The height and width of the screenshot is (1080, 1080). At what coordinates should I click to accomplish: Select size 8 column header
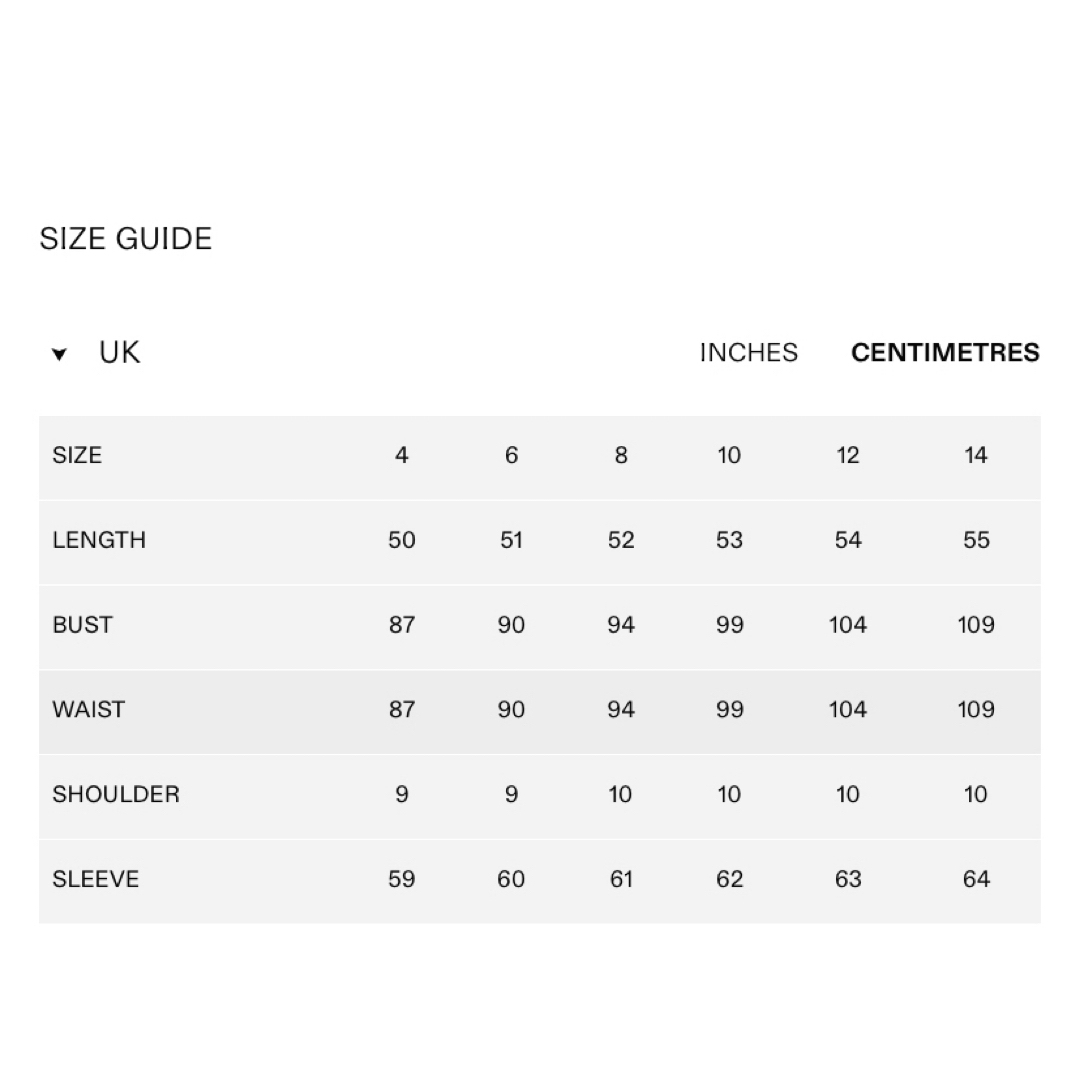pos(621,455)
